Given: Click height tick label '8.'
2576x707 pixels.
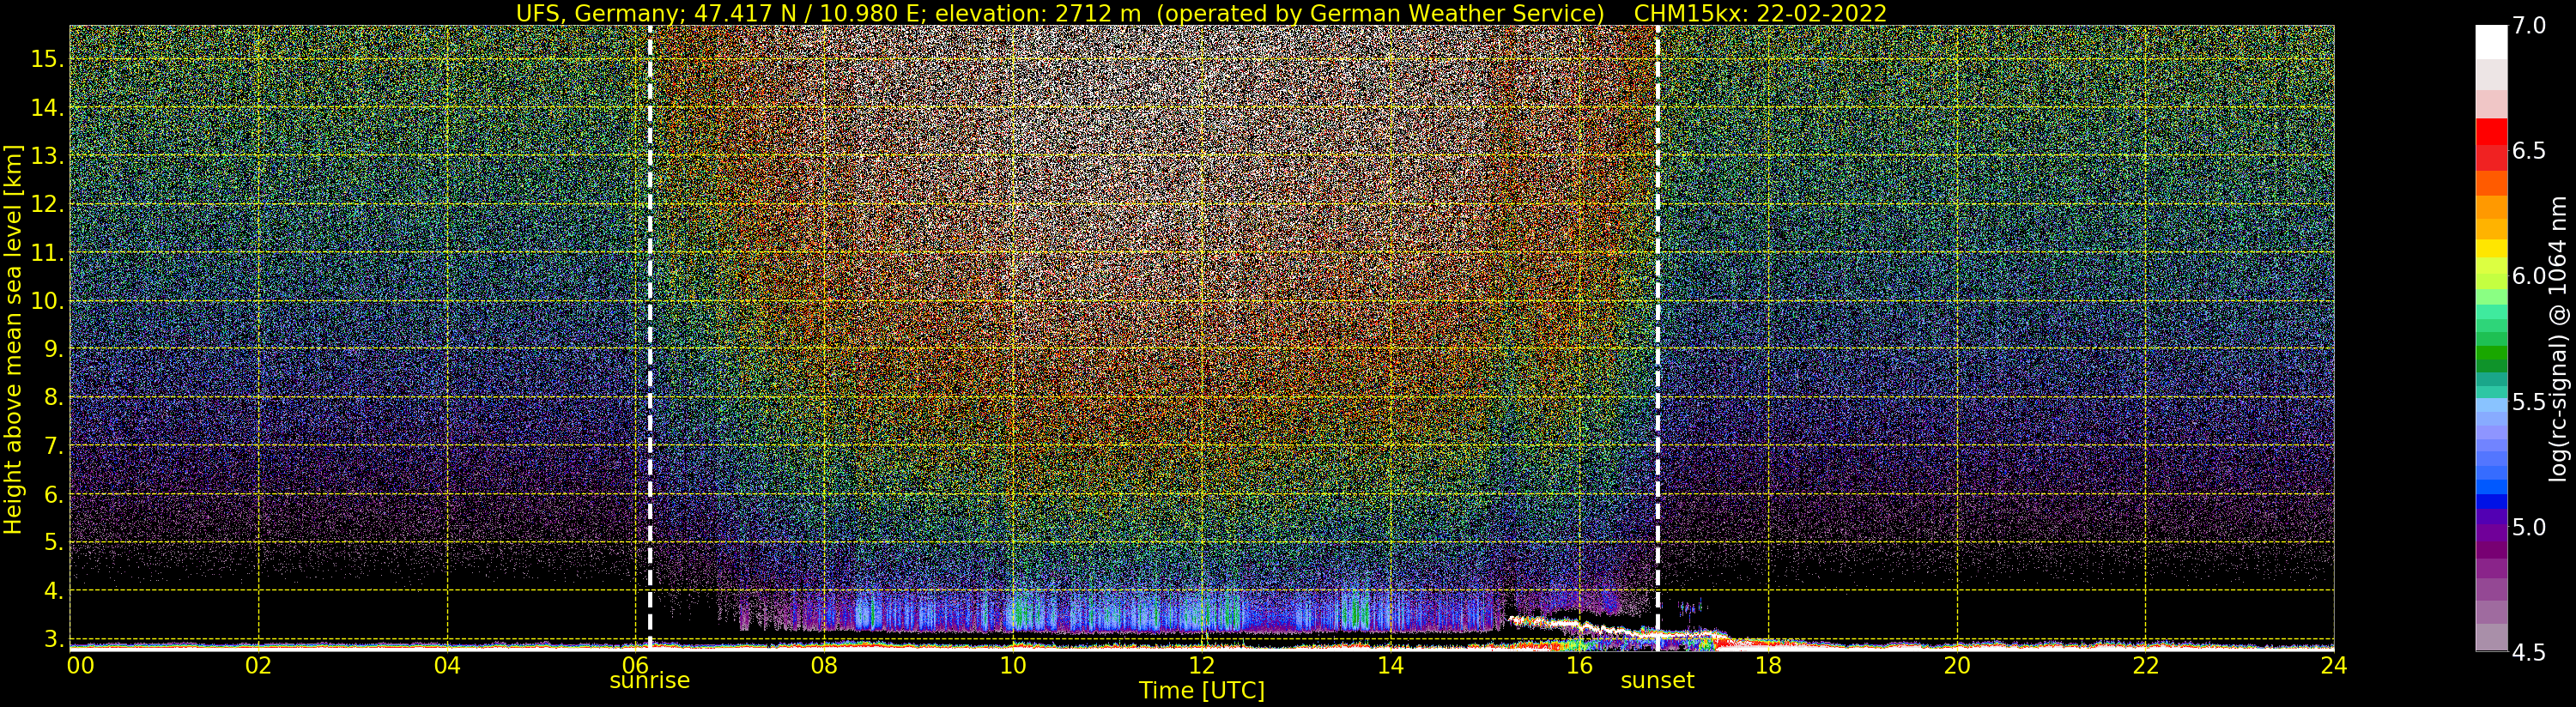Looking at the screenshot, I should pyautogui.click(x=53, y=396).
